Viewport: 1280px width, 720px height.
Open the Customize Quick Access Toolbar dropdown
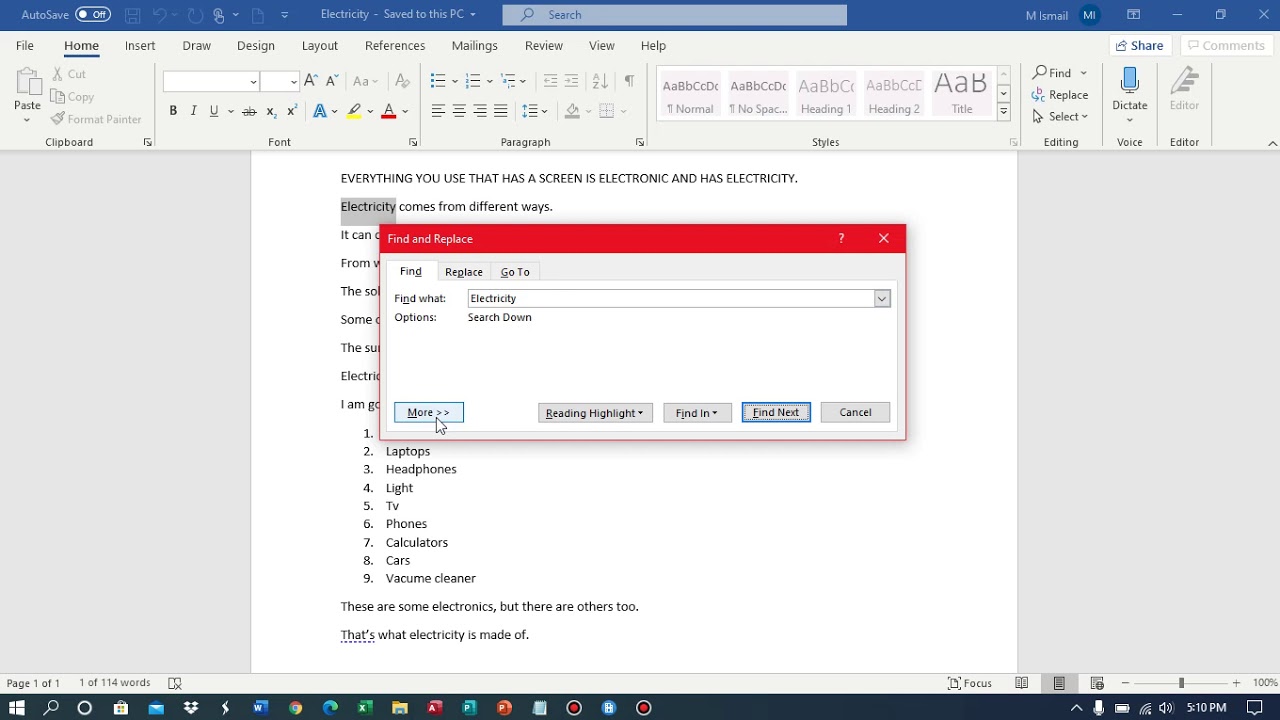click(285, 15)
